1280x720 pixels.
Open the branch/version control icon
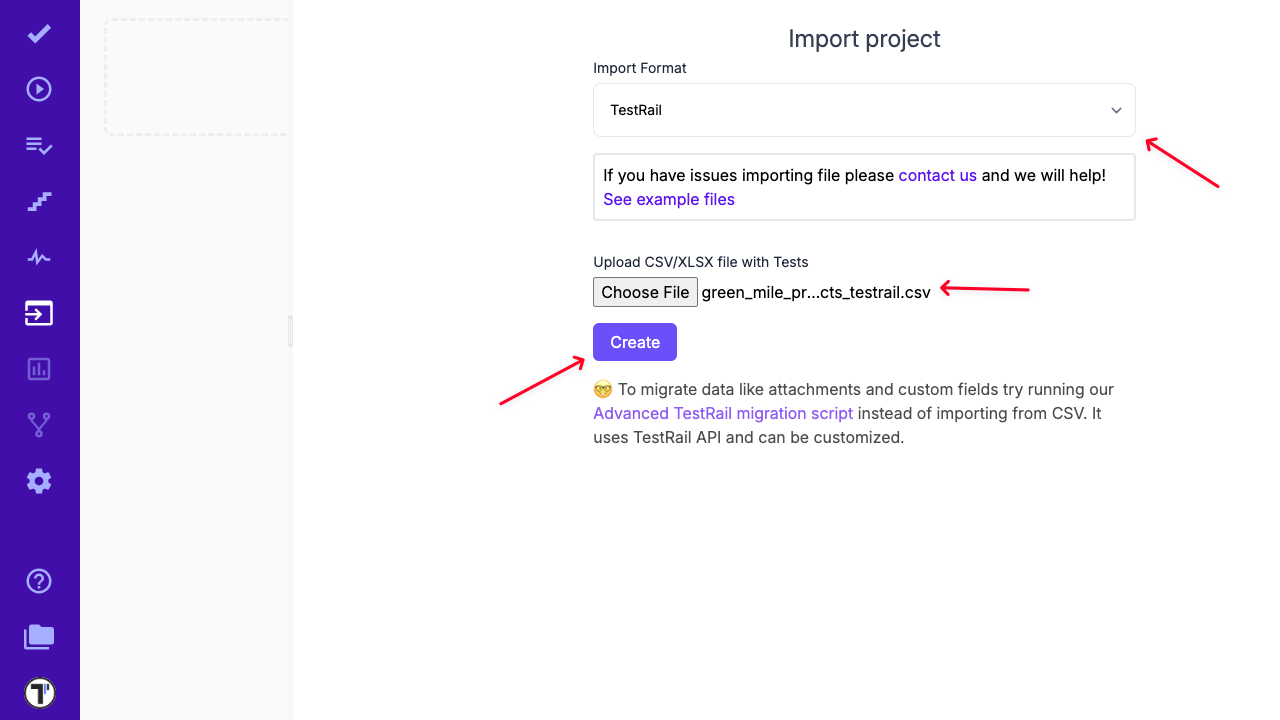click(39, 424)
